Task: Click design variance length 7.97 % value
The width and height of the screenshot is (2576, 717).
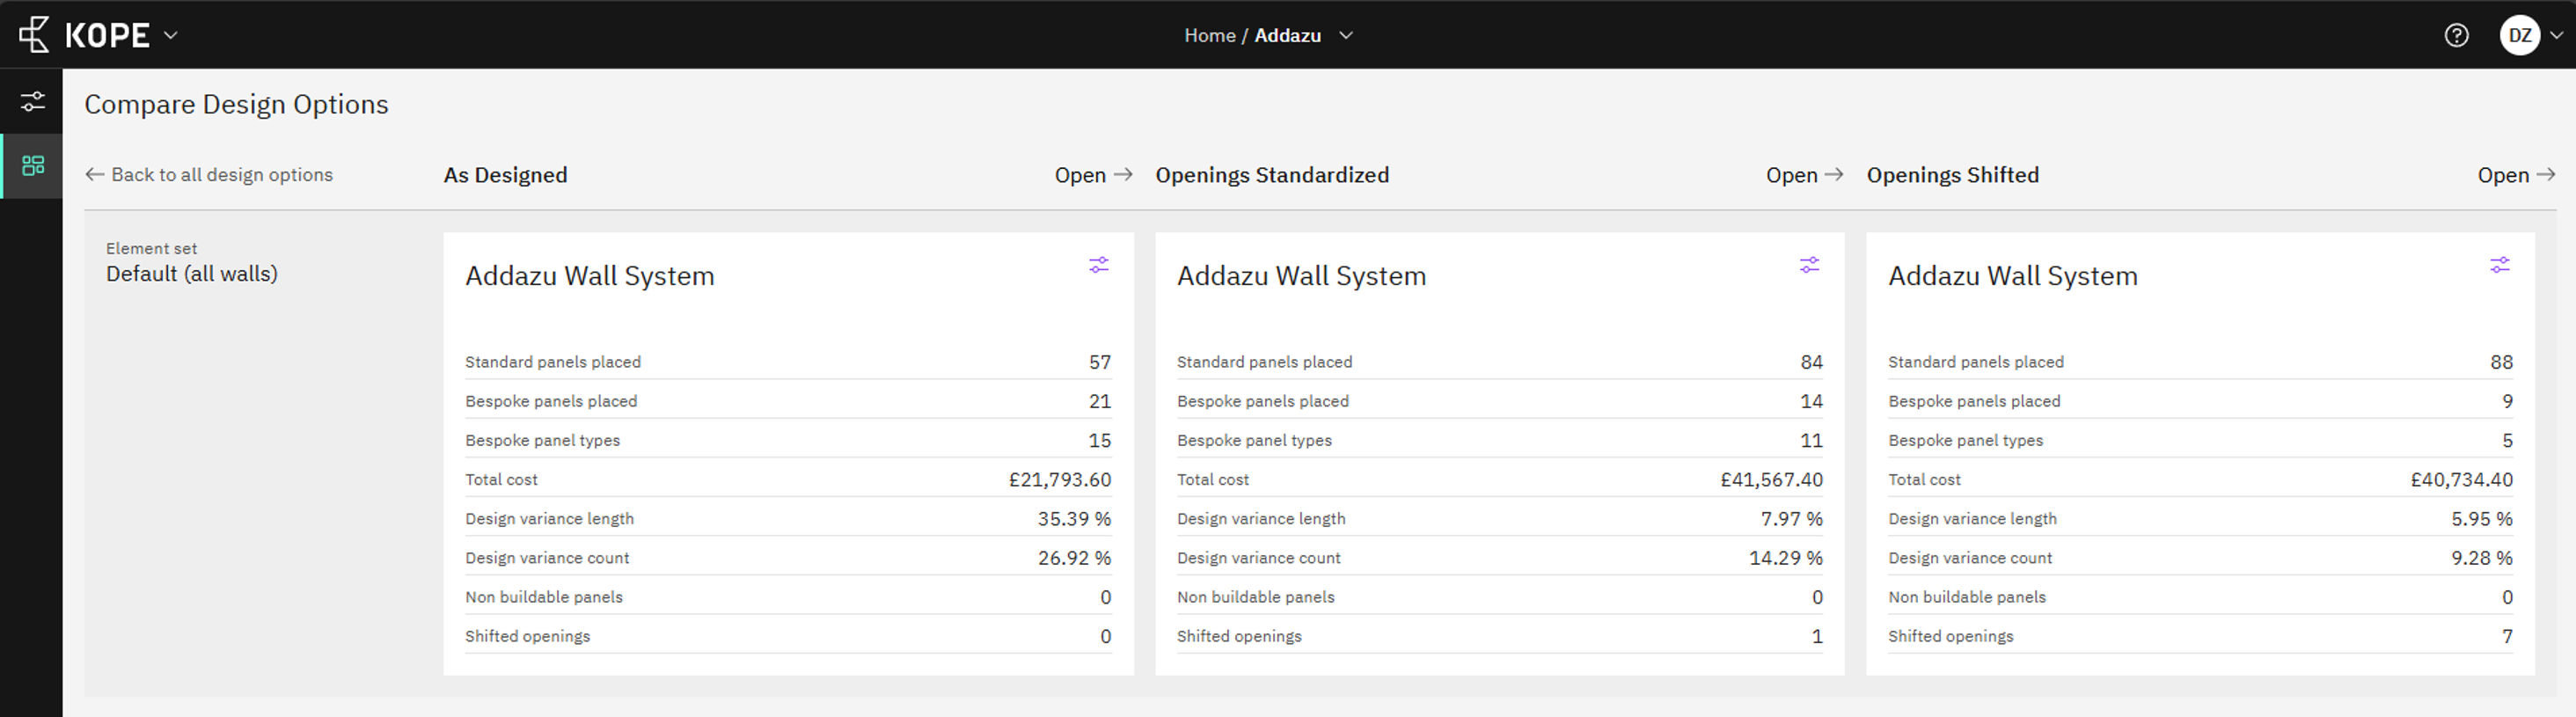Action: pos(1791,519)
